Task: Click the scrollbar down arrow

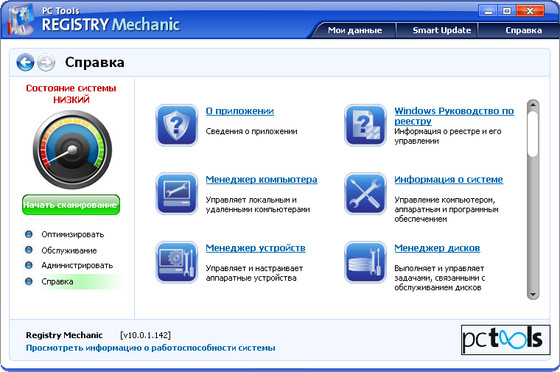Action: pyautogui.click(x=533, y=295)
